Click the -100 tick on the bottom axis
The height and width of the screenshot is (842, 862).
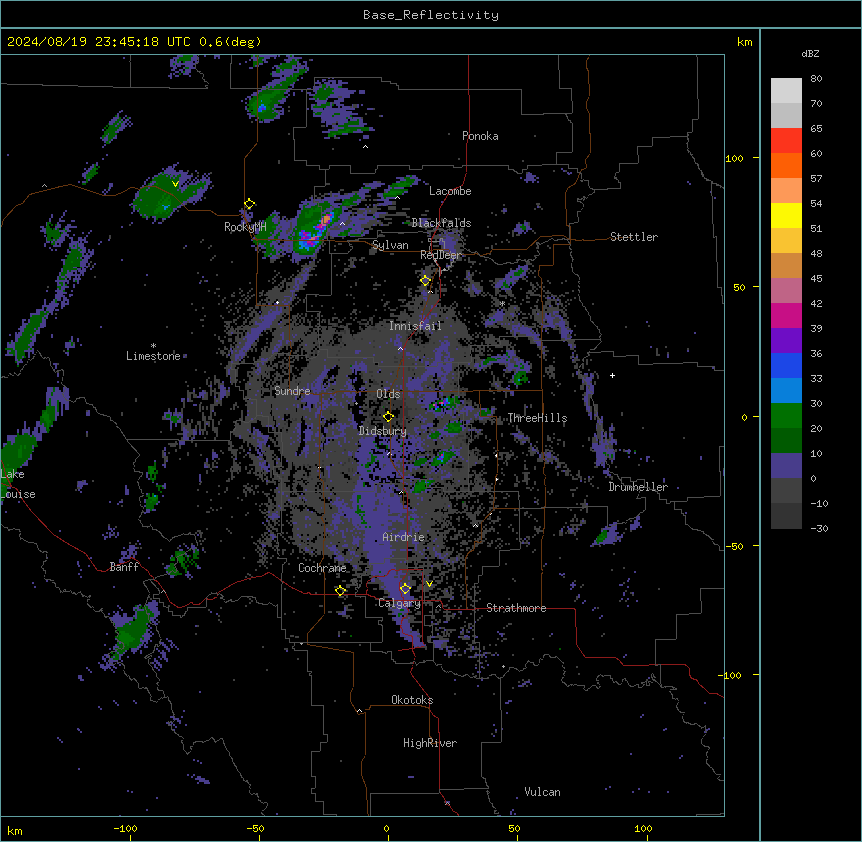pyautogui.click(x=125, y=828)
